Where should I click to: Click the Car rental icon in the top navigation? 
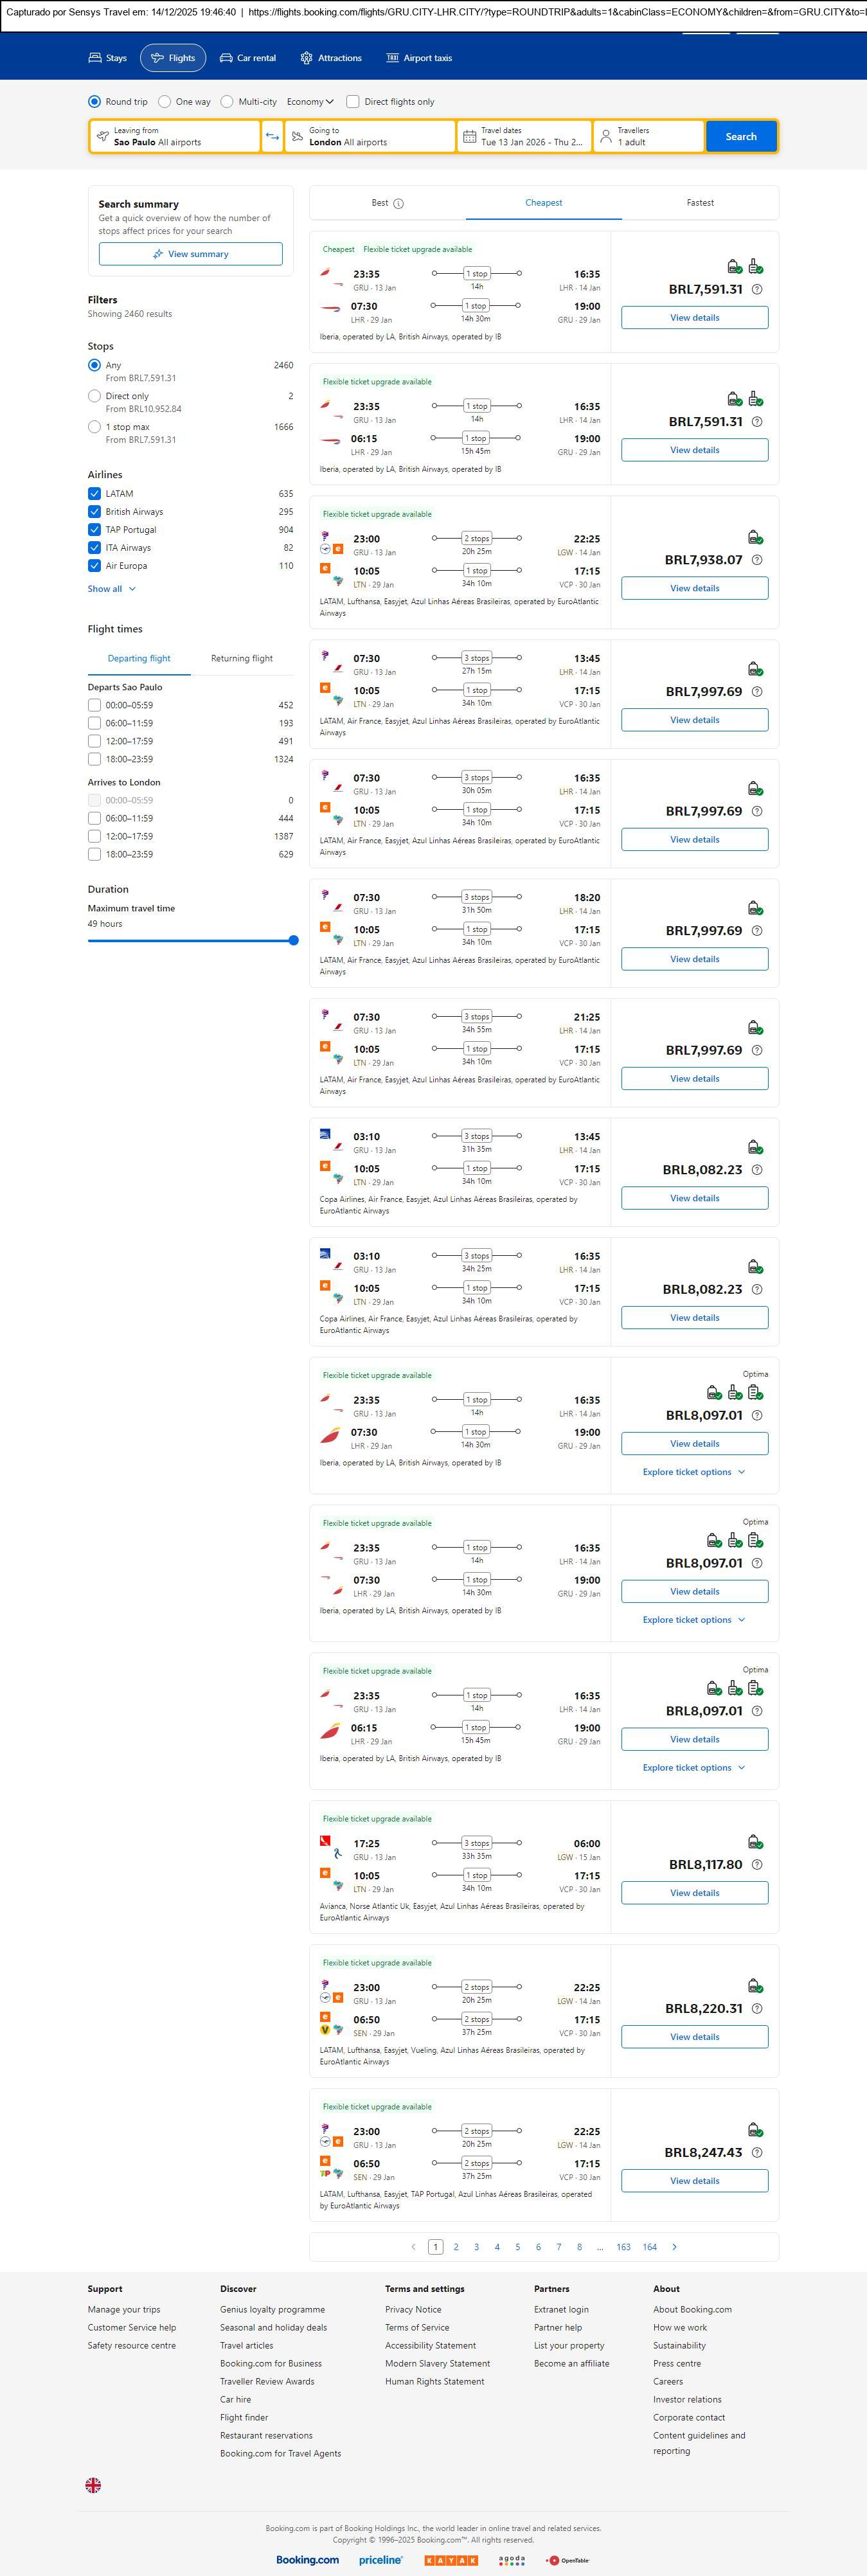(226, 58)
